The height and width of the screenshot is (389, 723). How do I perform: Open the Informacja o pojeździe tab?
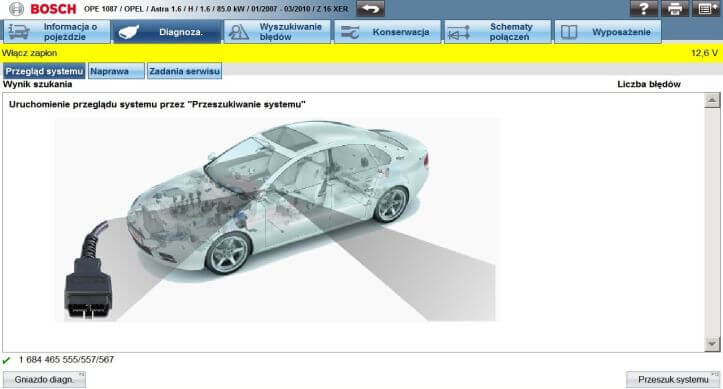(x=57, y=32)
